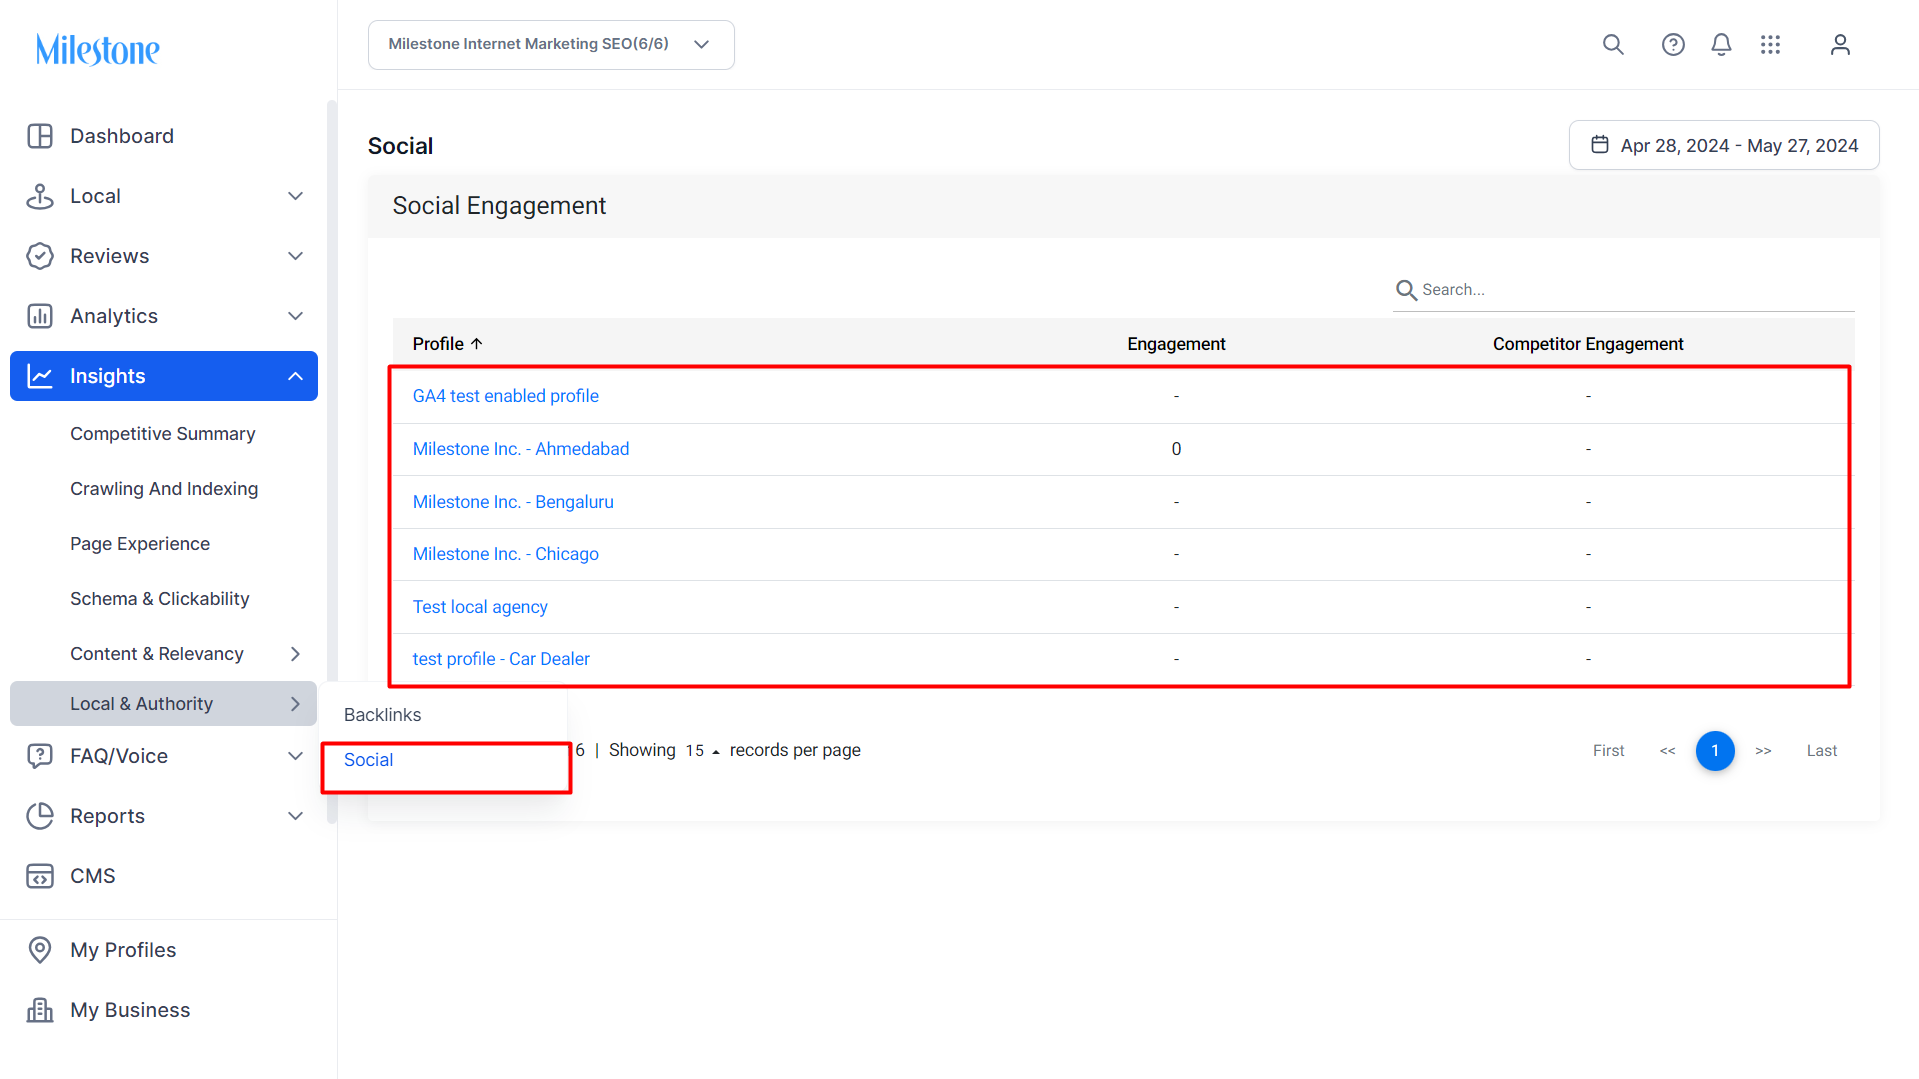
Task: Open Competitive Summary menu item
Action: click(163, 434)
